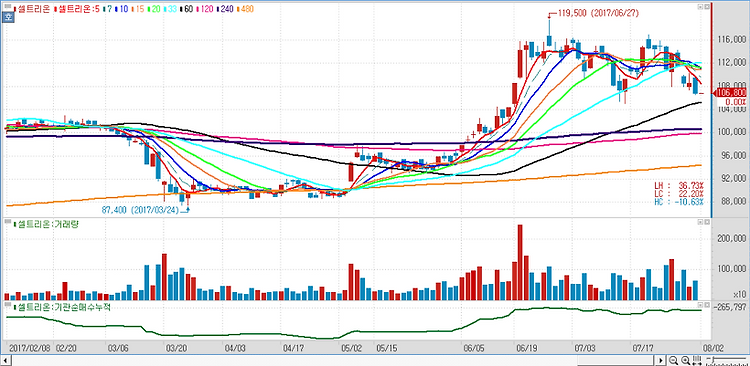
Task: Click the -265,797 indicator value
Action: [731, 307]
